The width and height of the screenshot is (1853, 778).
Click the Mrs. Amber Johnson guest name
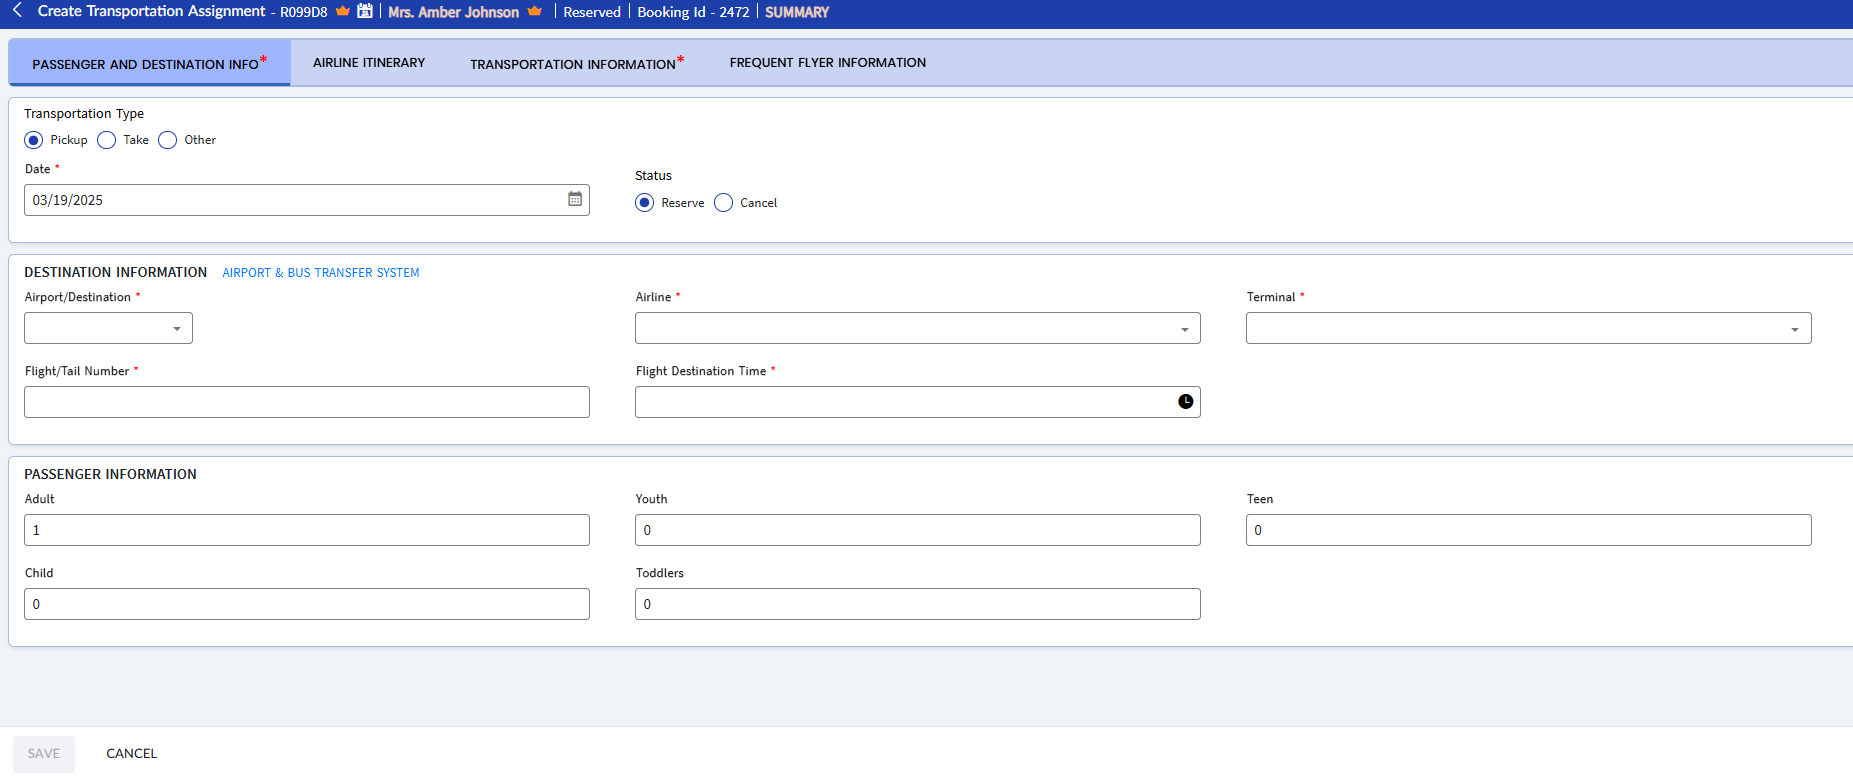click(x=453, y=12)
